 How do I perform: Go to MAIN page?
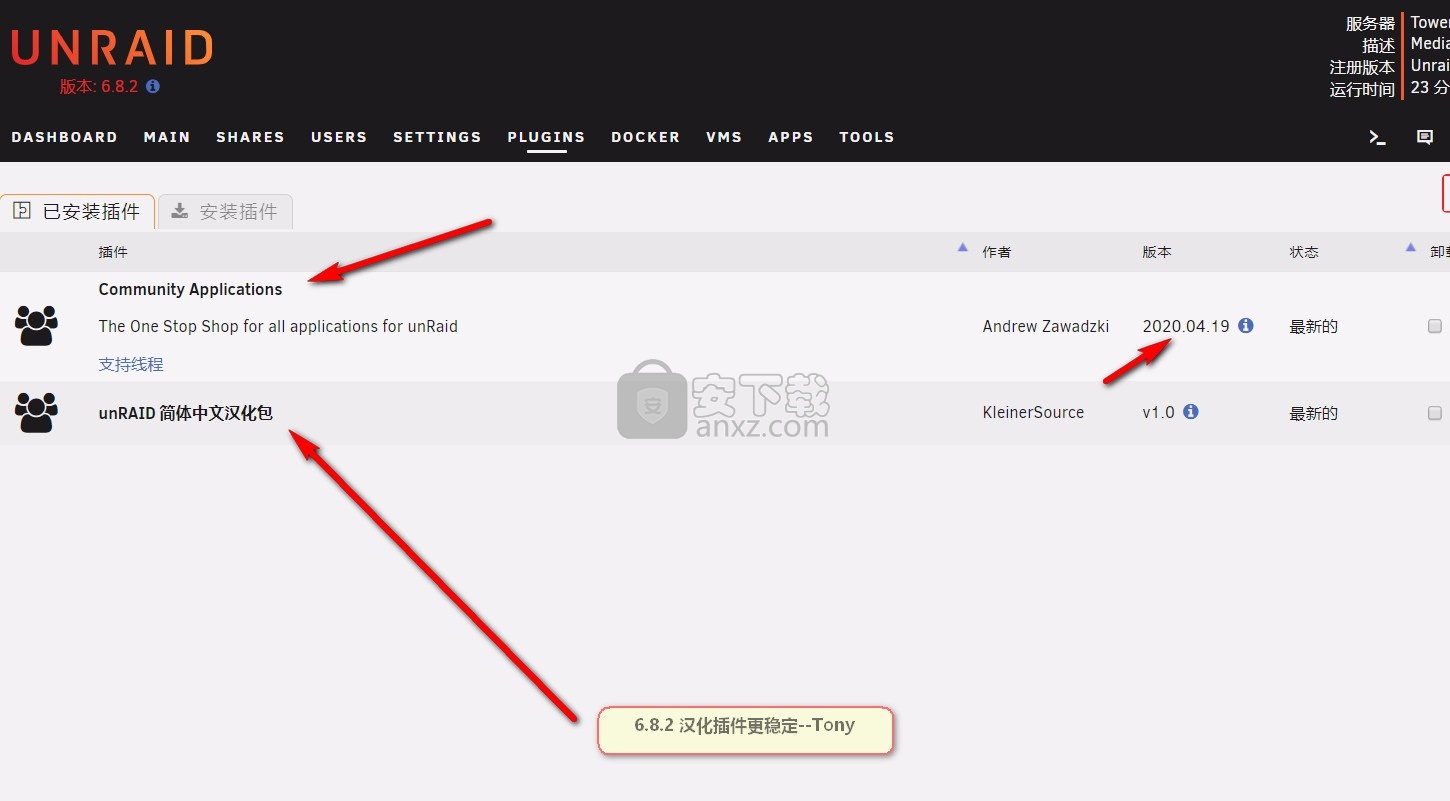click(167, 137)
